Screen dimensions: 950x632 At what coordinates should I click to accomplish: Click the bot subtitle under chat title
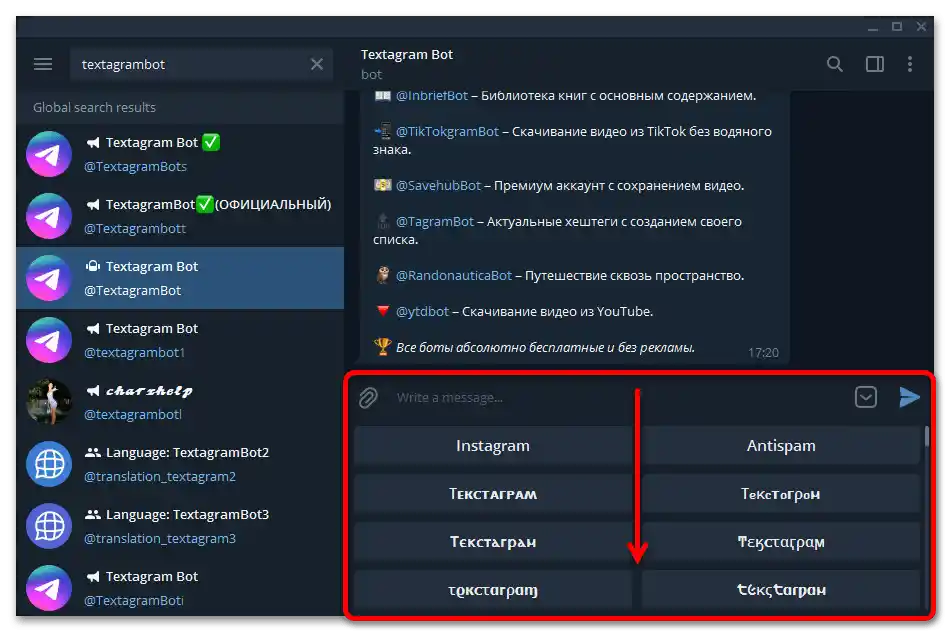[371, 75]
